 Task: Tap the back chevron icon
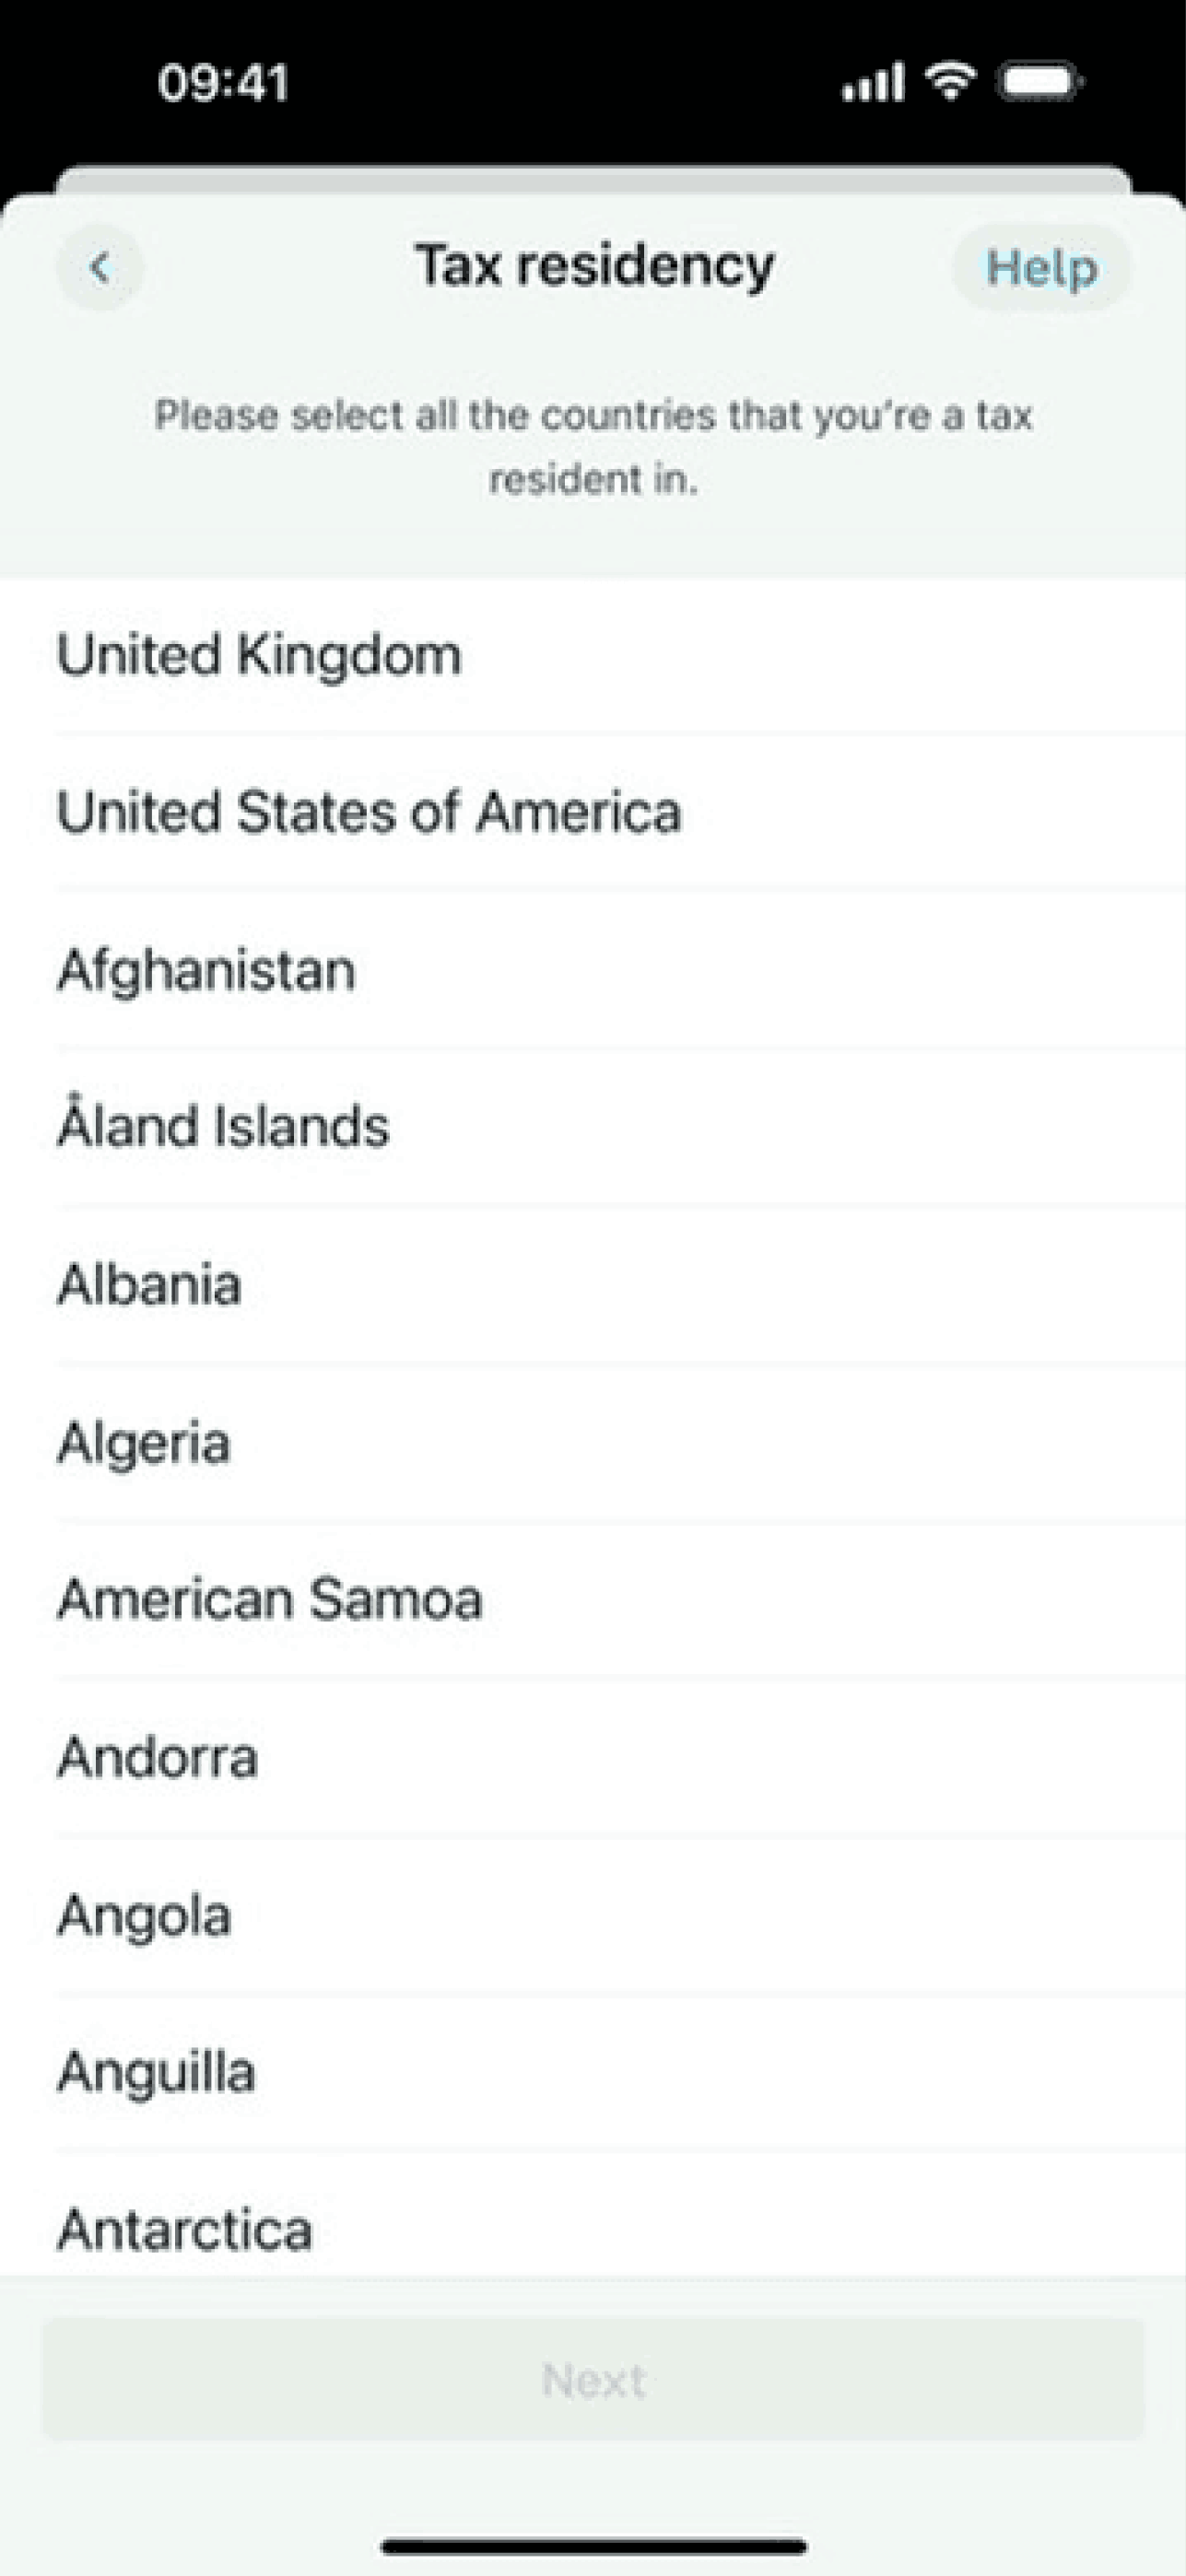(x=99, y=267)
